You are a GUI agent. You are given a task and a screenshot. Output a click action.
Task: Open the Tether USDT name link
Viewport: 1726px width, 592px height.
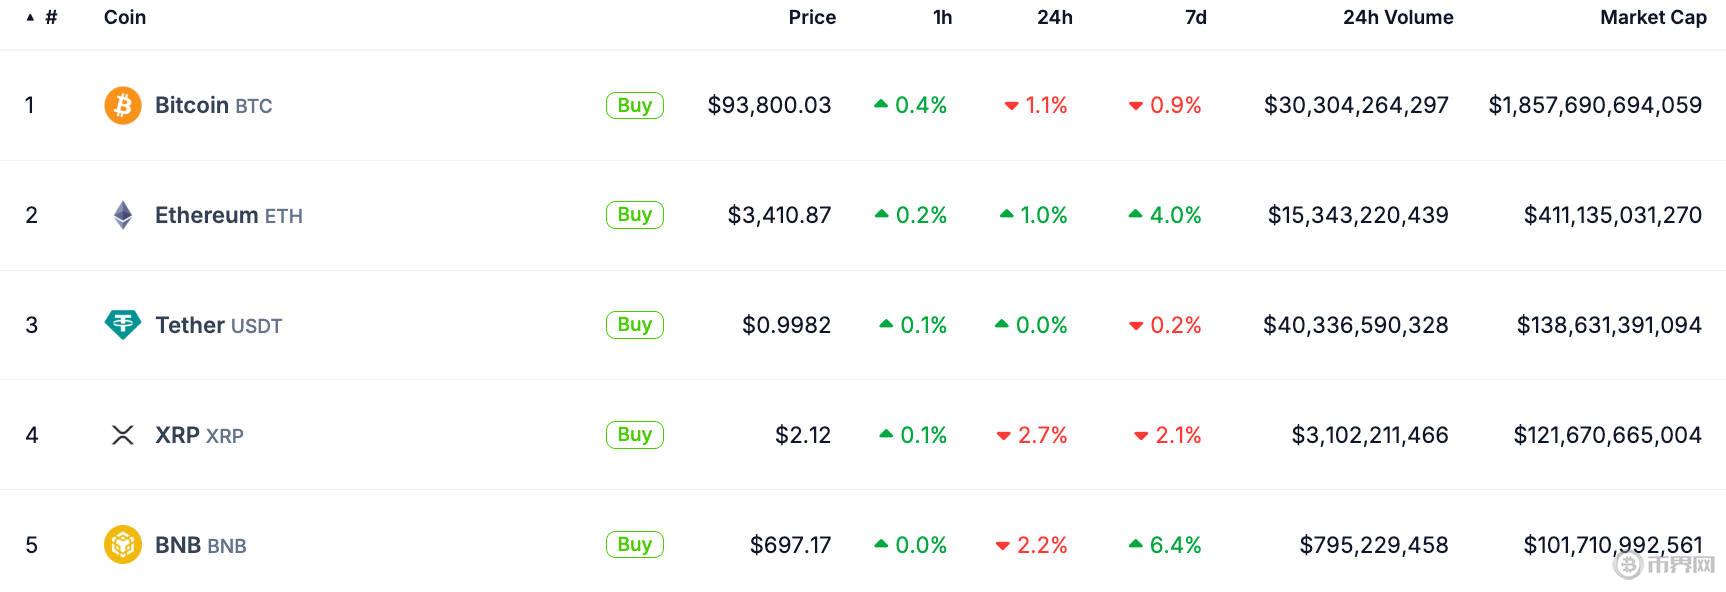click(x=218, y=325)
